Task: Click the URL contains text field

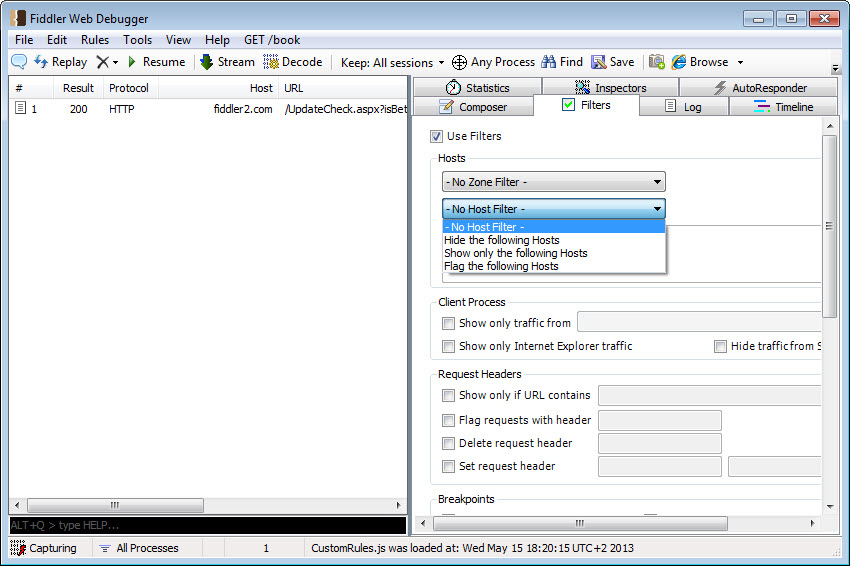Action: coord(710,395)
